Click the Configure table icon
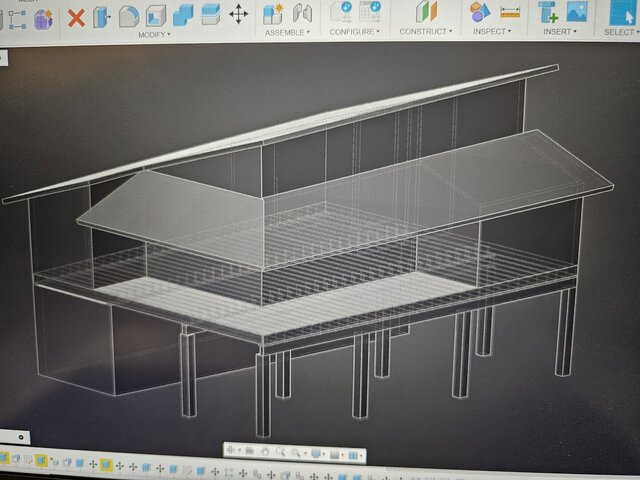This screenshot has height=480, width=640. pyautogui.click(x=370, y=11)
